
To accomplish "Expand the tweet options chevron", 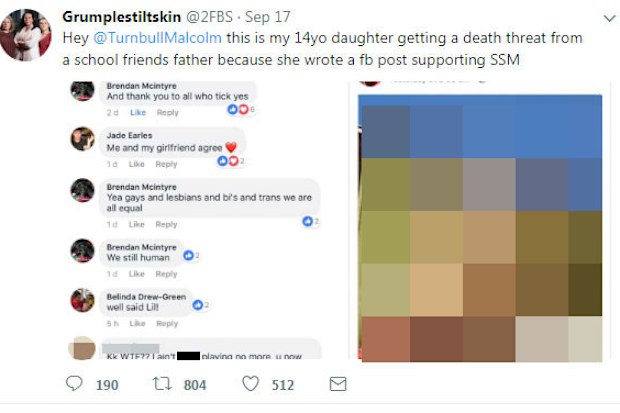I will click(x=609, y=18).
